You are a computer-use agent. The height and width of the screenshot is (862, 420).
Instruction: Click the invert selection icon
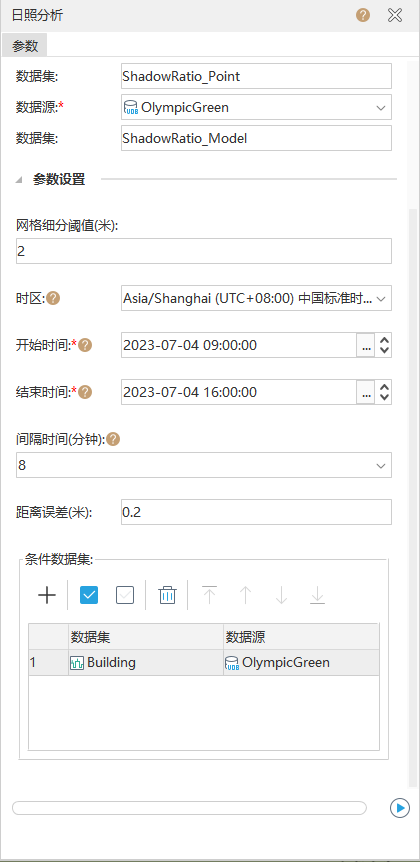click(125, 595)
